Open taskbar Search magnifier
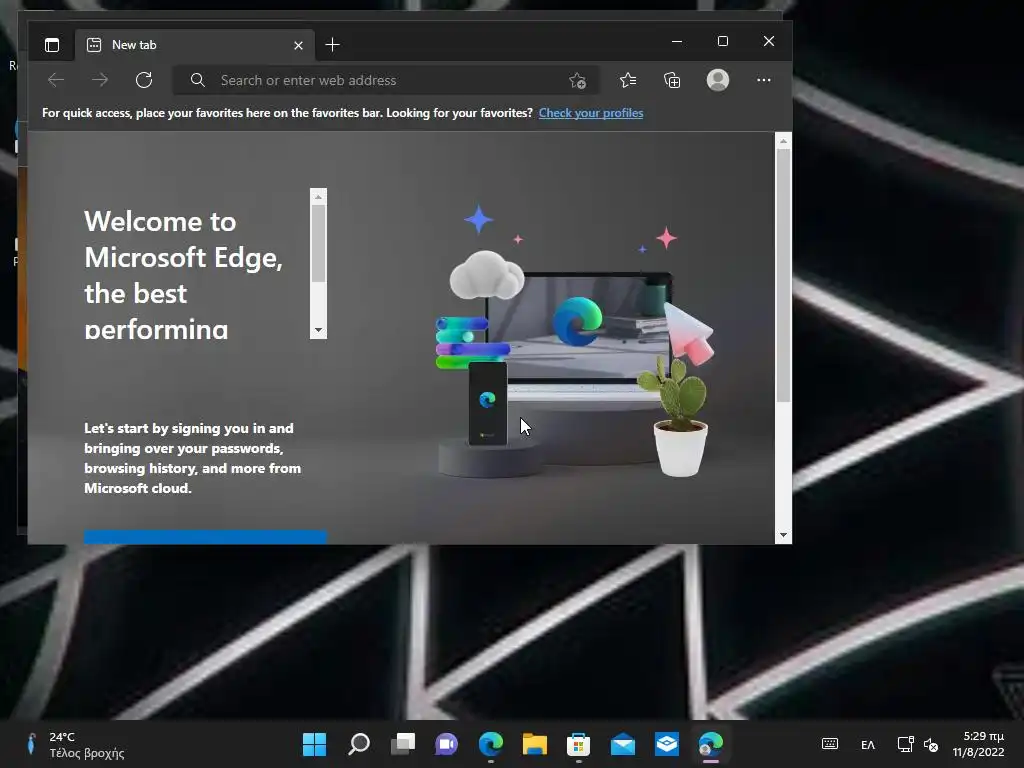 coord(359,744)
